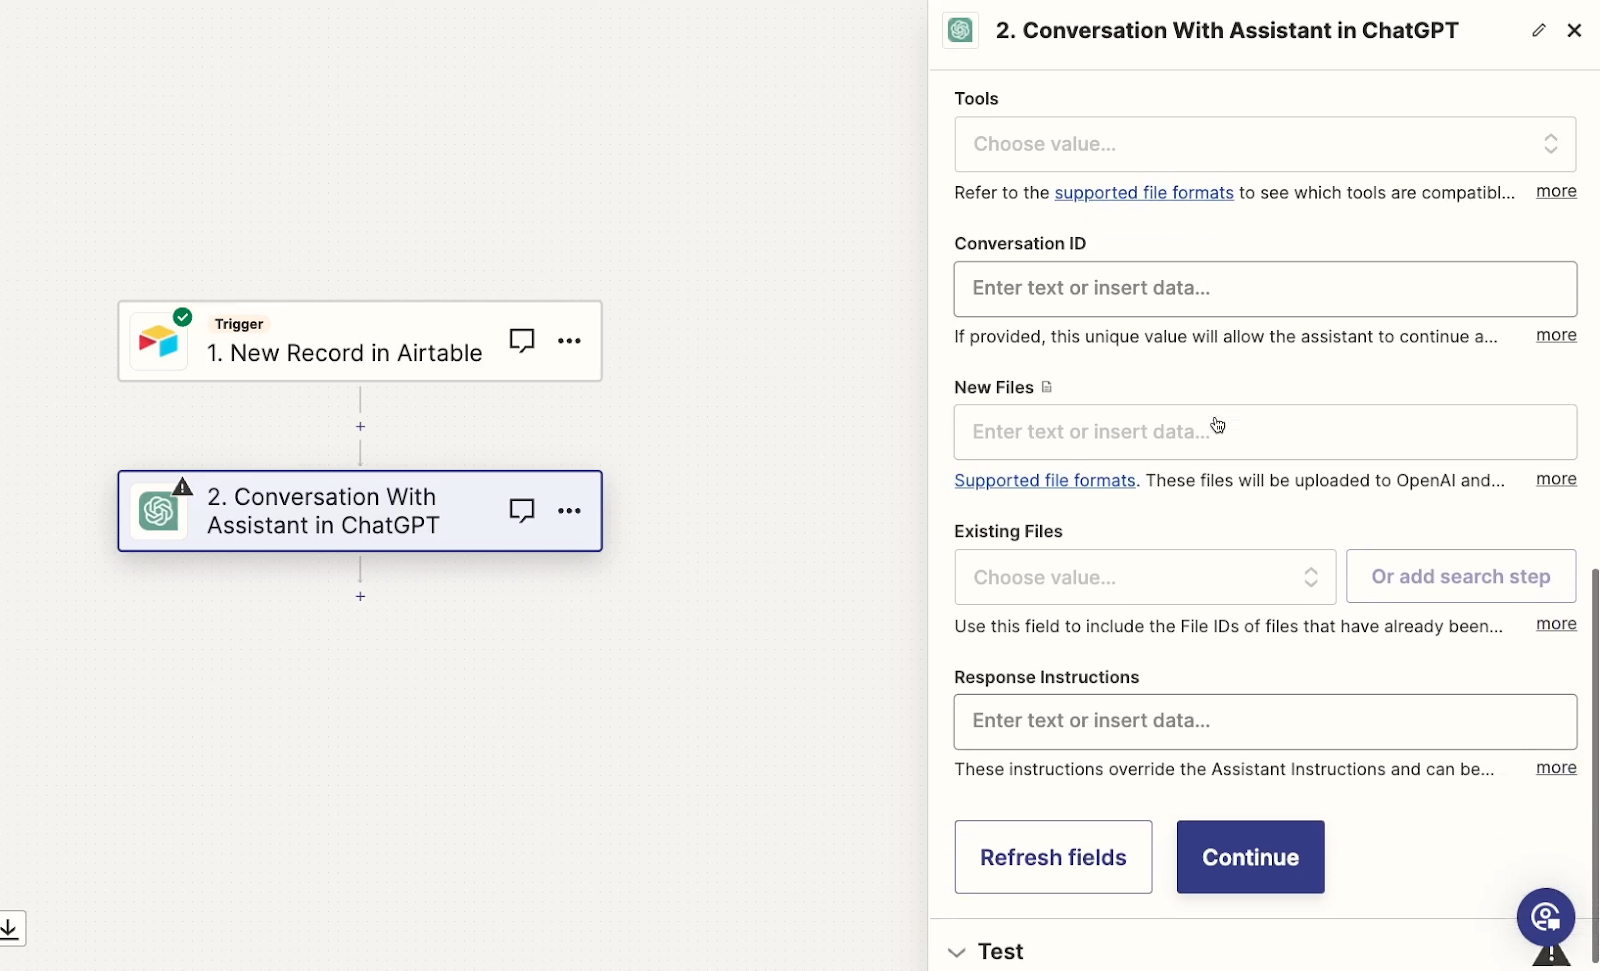Click the Trigger label badge

[239, 324]
